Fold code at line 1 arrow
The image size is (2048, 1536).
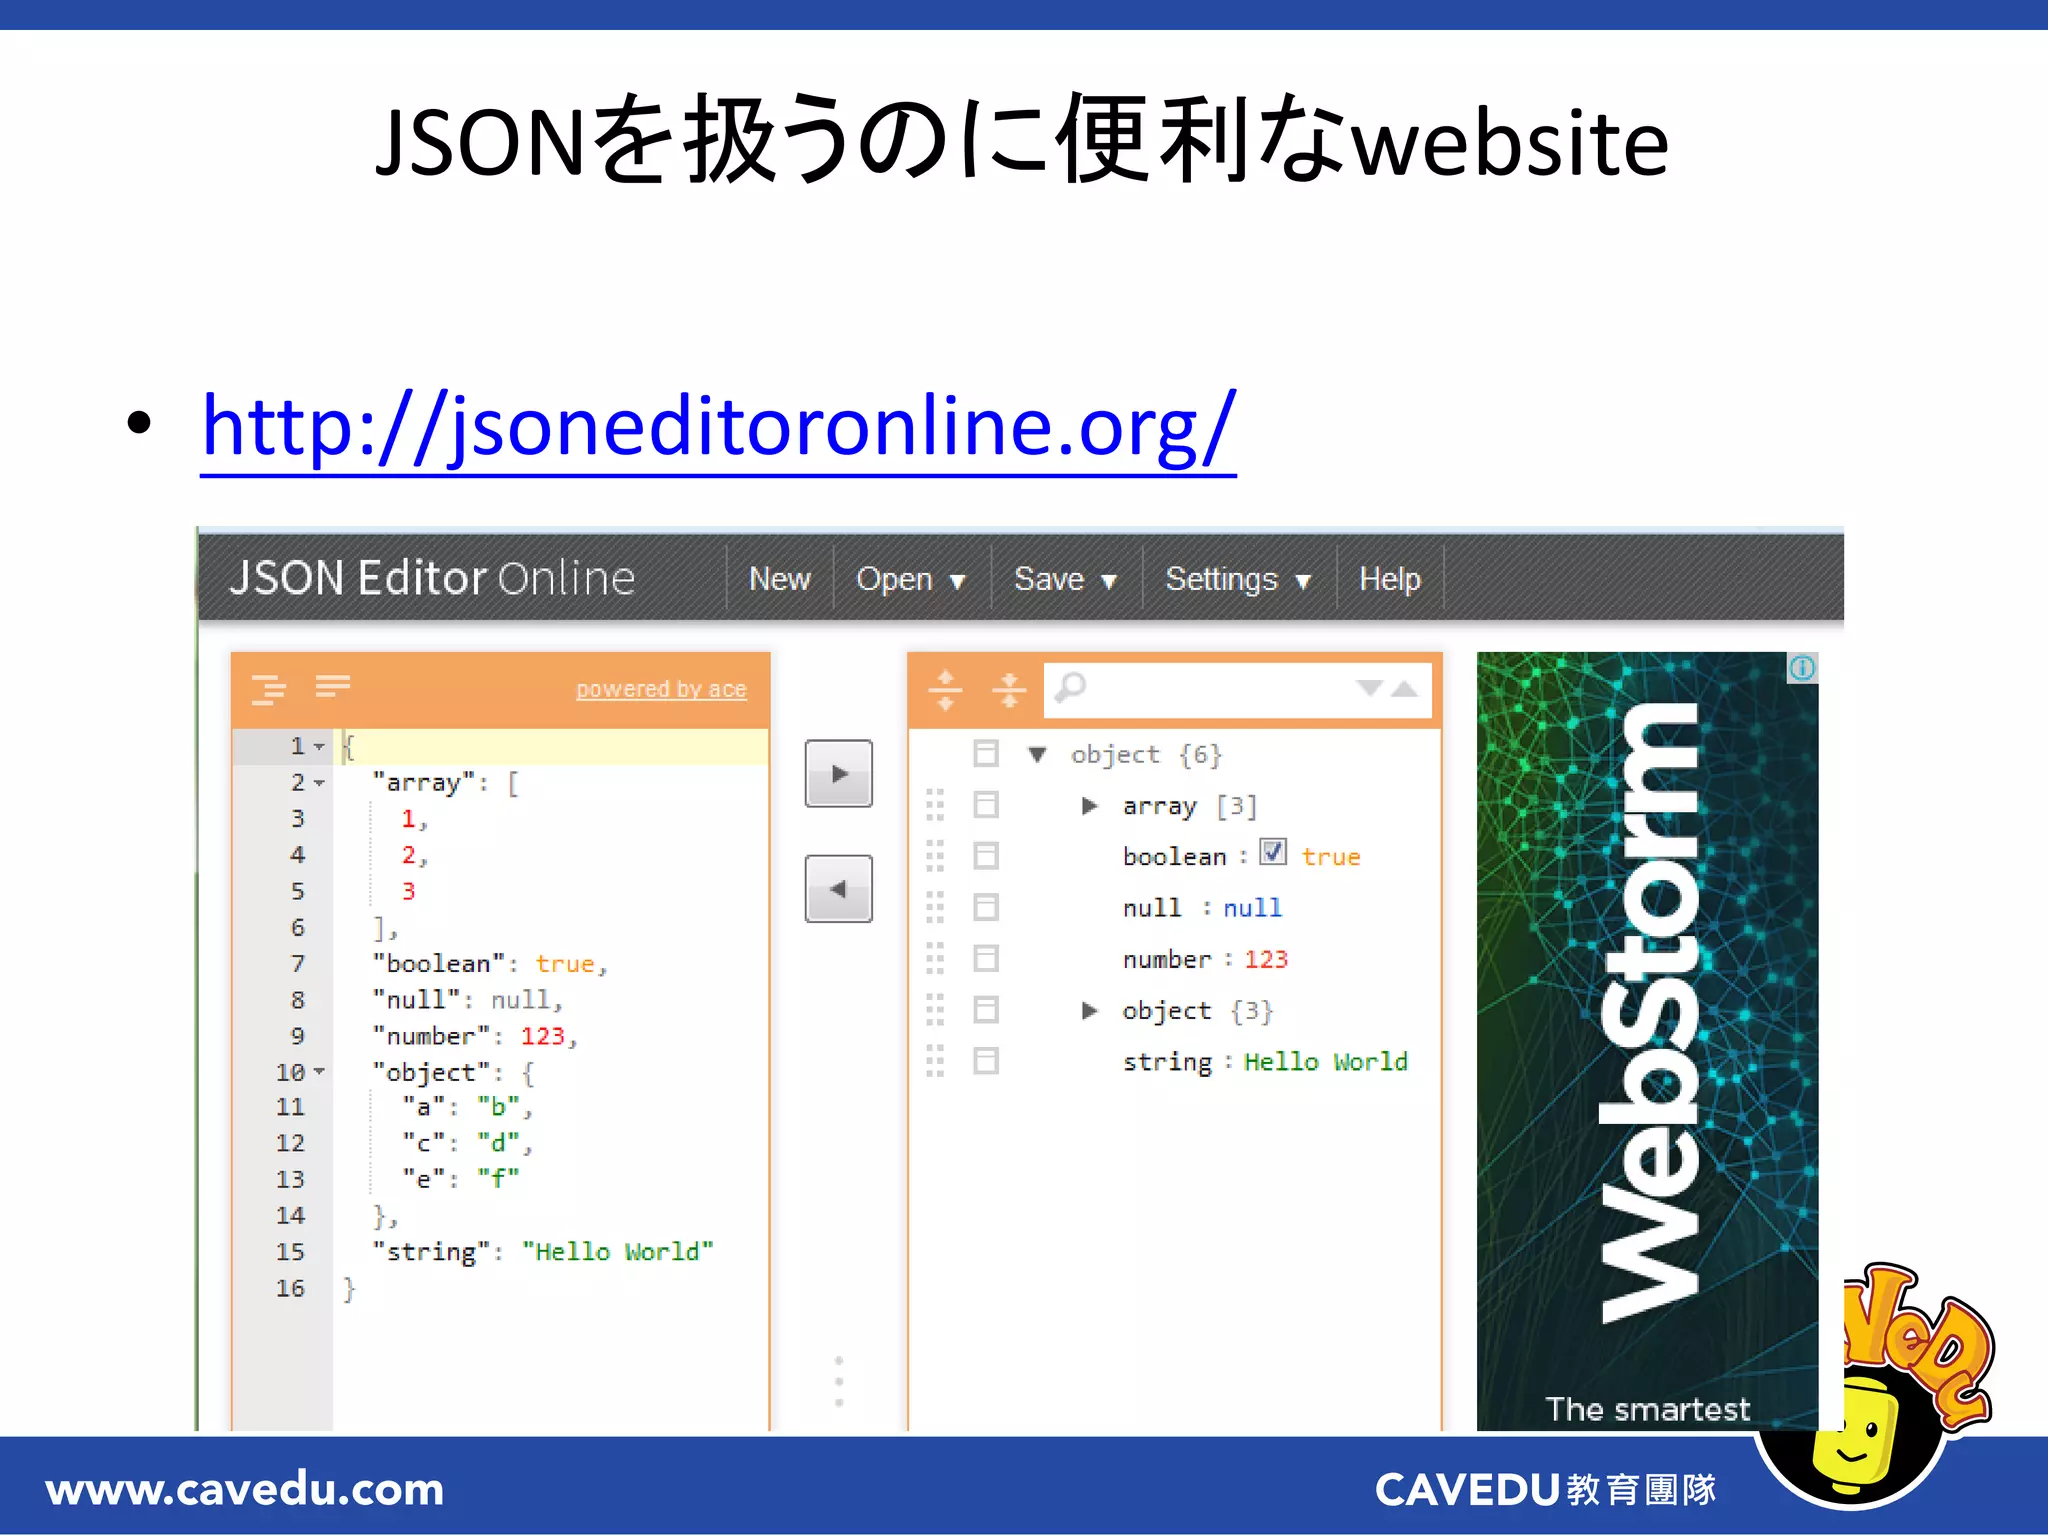coord(319,747)
